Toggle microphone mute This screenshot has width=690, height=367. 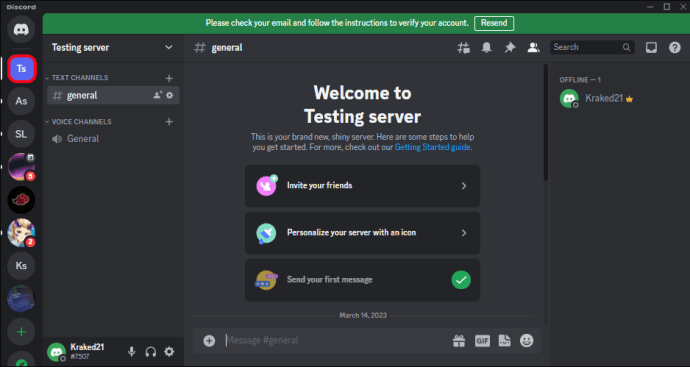click(x=131, y=352)
